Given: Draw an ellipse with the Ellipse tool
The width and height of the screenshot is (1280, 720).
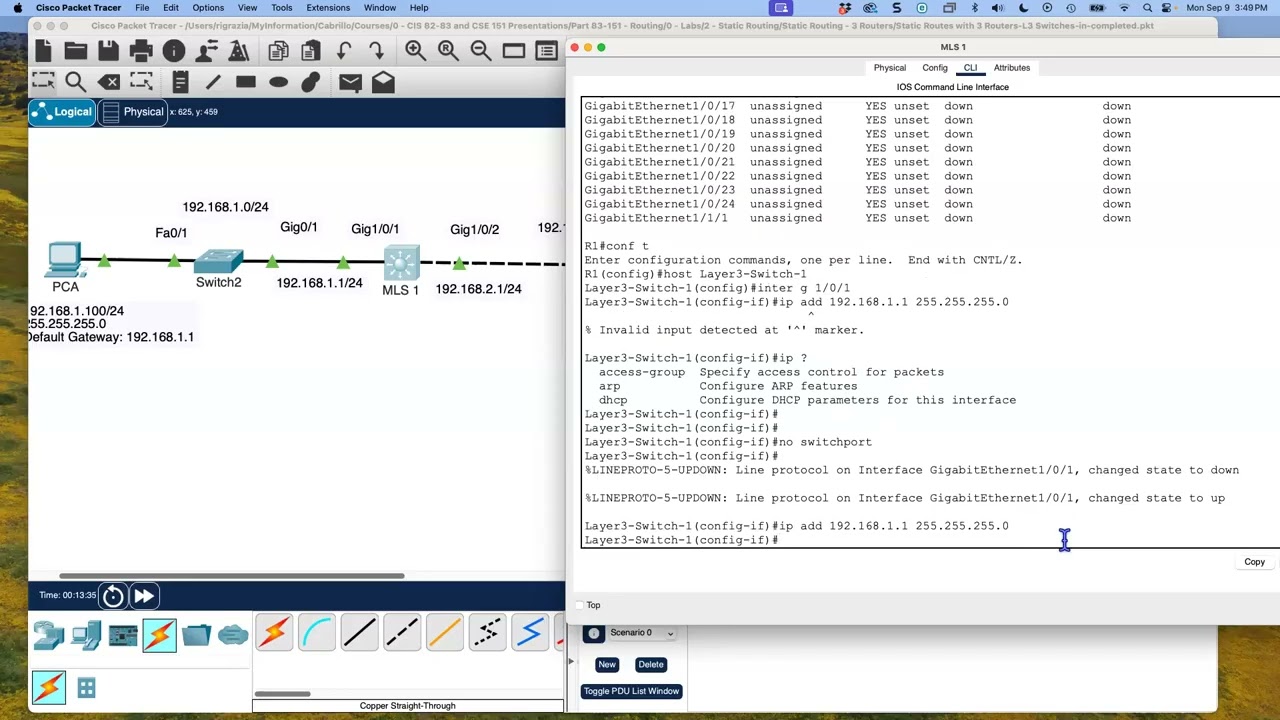Looking at the screenshot, I should 279,82.
